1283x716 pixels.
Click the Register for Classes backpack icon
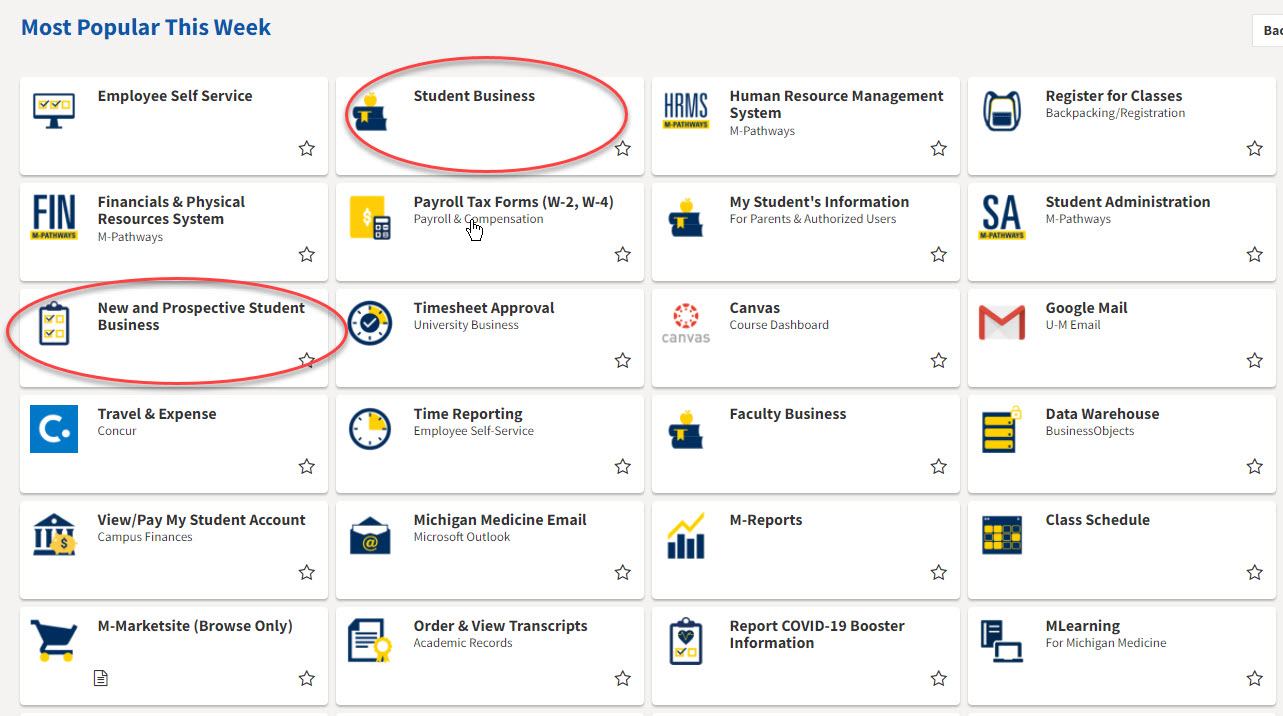[x=1001, y=111]
